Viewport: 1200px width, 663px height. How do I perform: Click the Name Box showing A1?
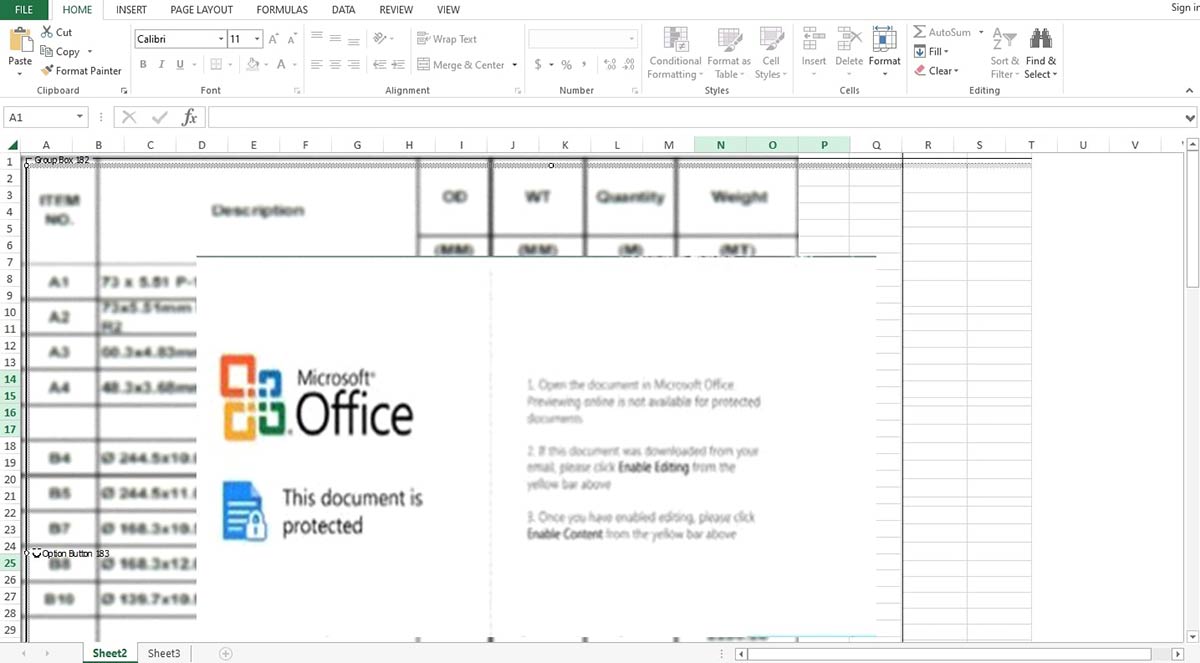47,117
